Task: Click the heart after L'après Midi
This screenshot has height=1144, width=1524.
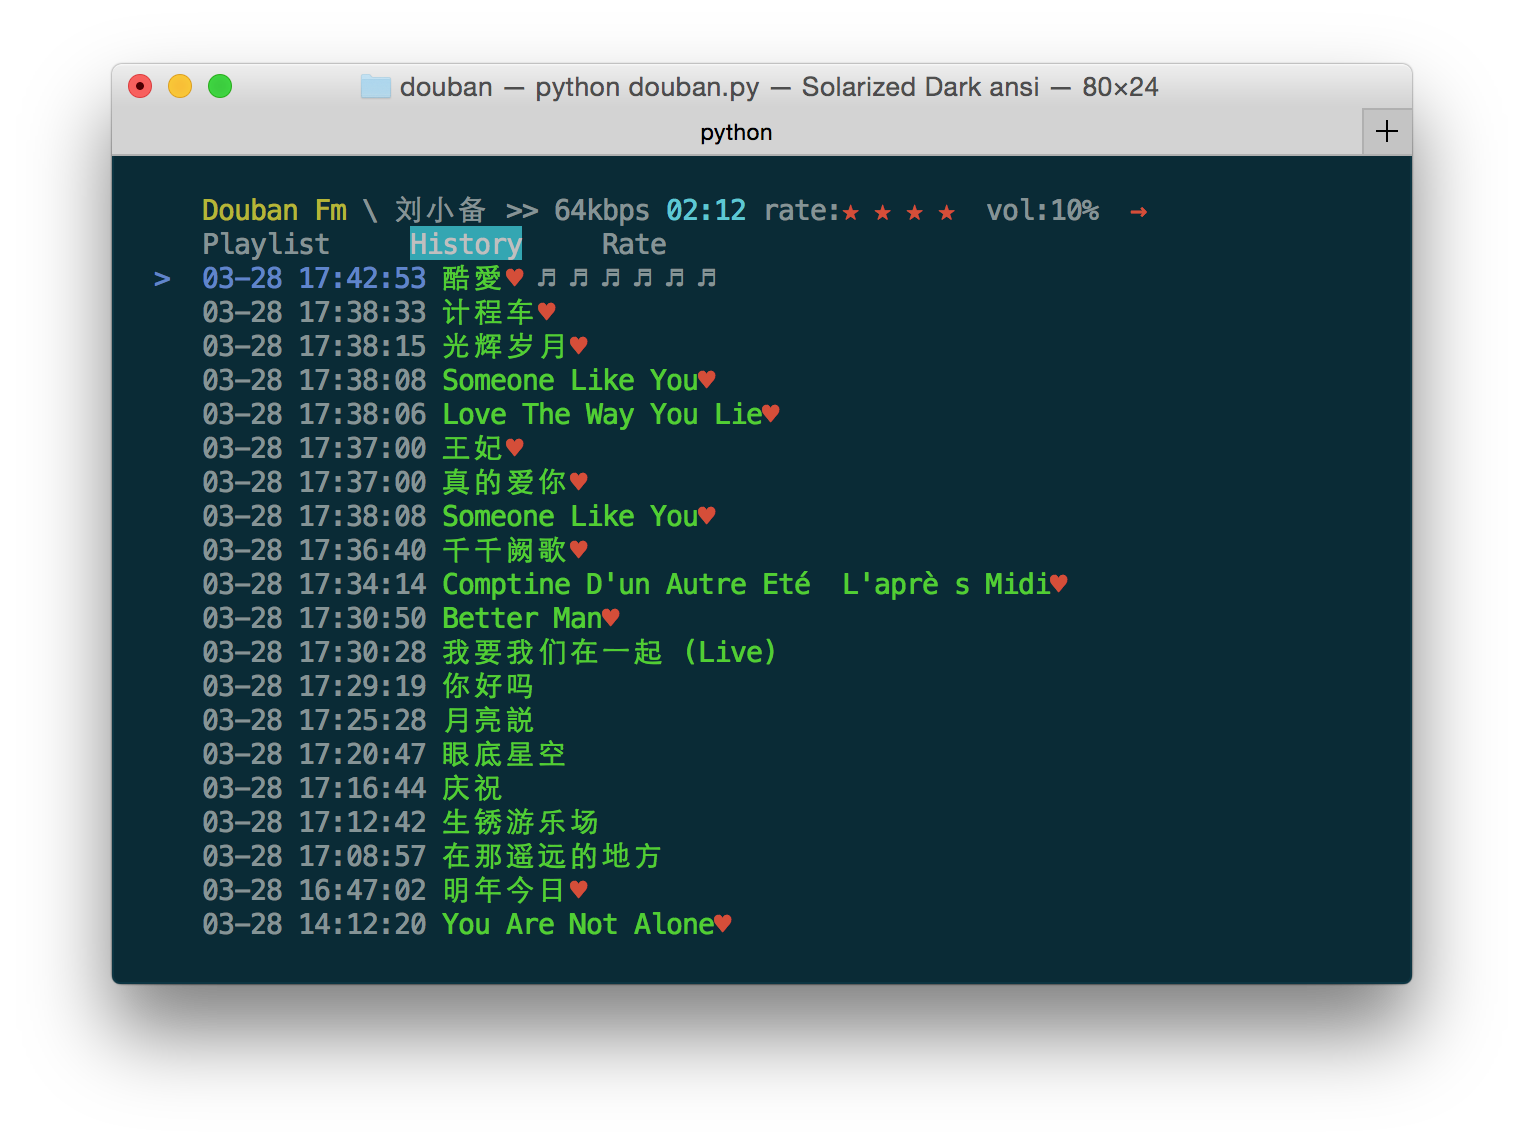Action: pos(1059,583)
